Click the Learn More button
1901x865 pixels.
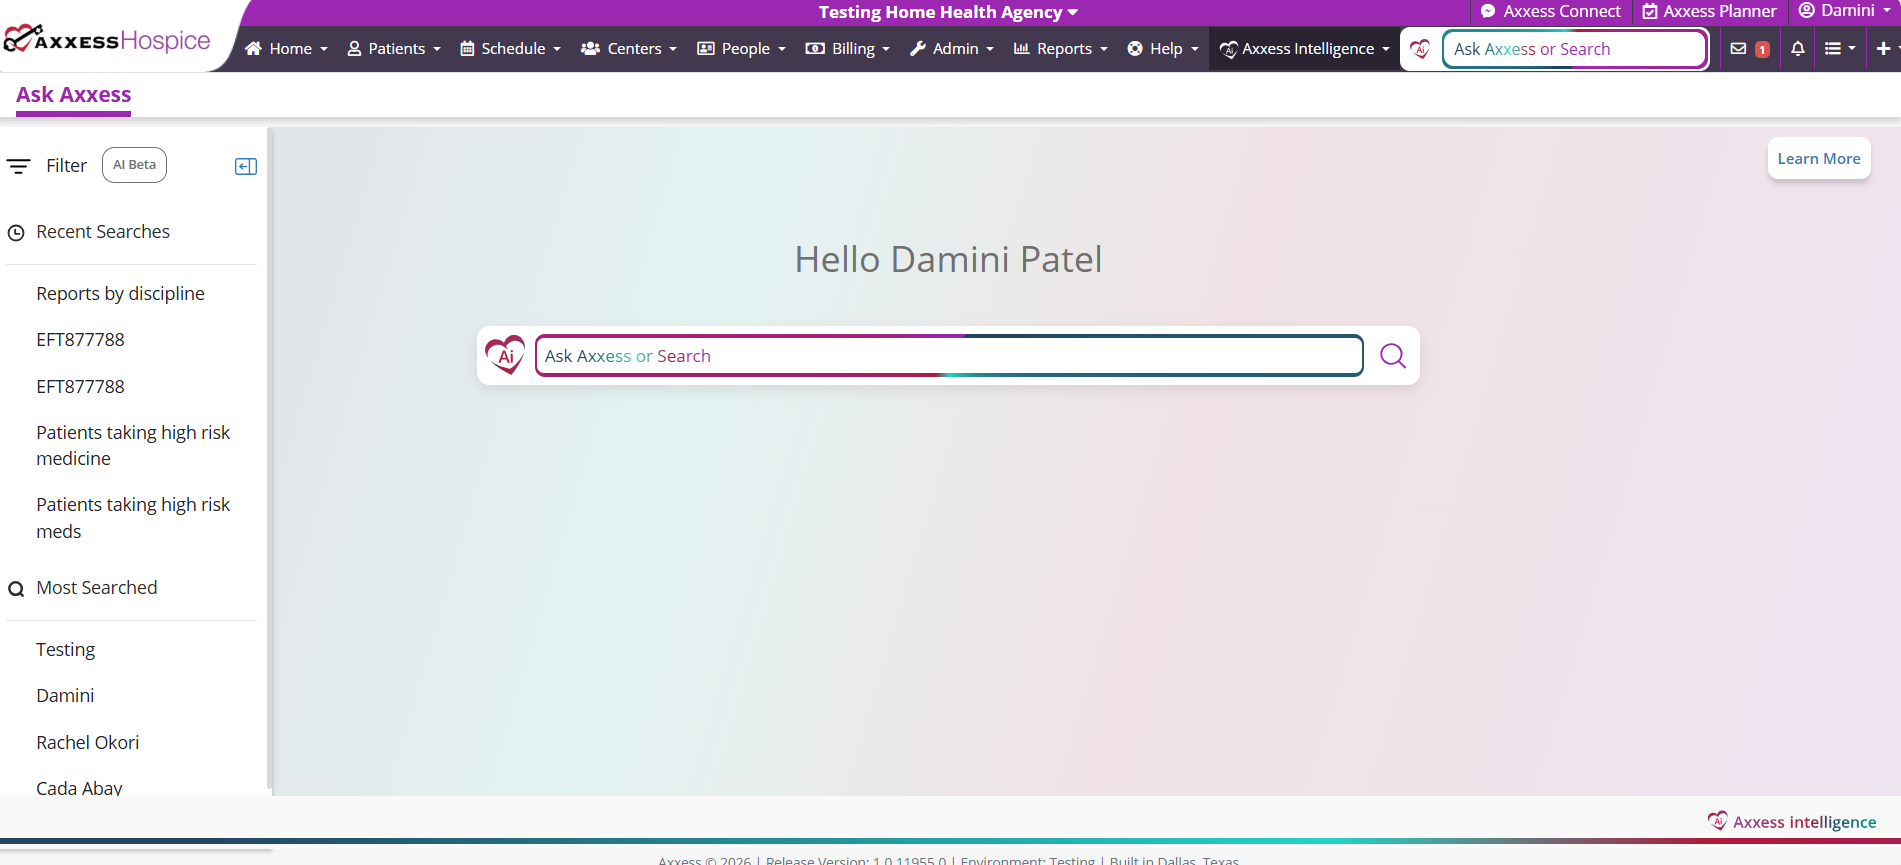coord(1818,159)
